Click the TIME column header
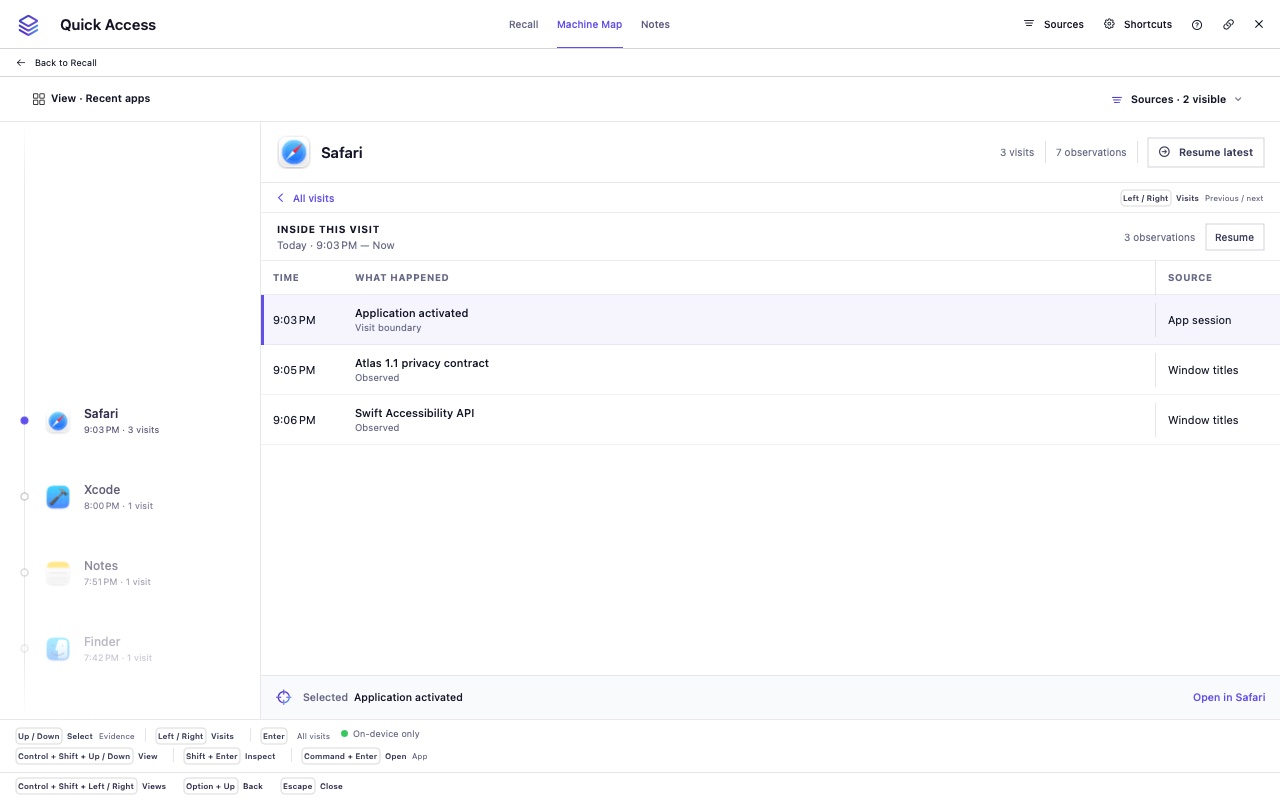The height and width of the screenshot is (800, 1280). [286, 278]
